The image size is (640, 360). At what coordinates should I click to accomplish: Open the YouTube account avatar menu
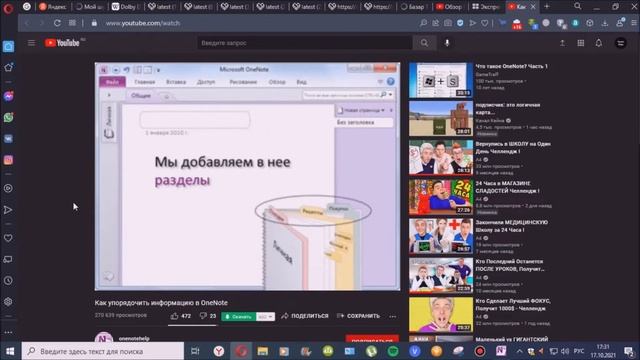pyautogui.click(x=621, y=43)
